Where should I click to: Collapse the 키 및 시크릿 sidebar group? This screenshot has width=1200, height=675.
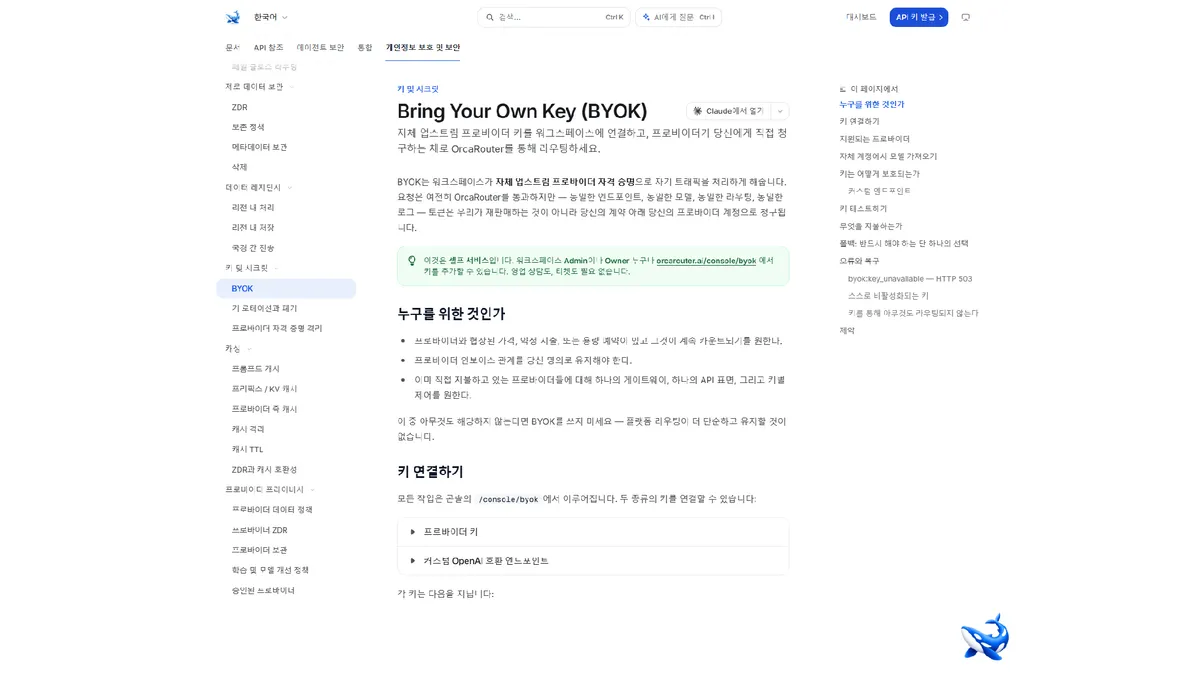click(x=252, y=268)
